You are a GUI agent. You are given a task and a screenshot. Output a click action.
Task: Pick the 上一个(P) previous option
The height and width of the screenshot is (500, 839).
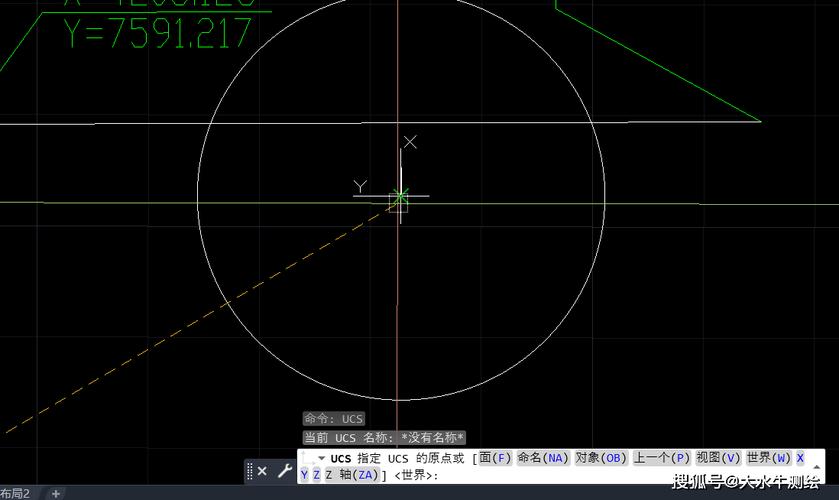tap(662, 458)
